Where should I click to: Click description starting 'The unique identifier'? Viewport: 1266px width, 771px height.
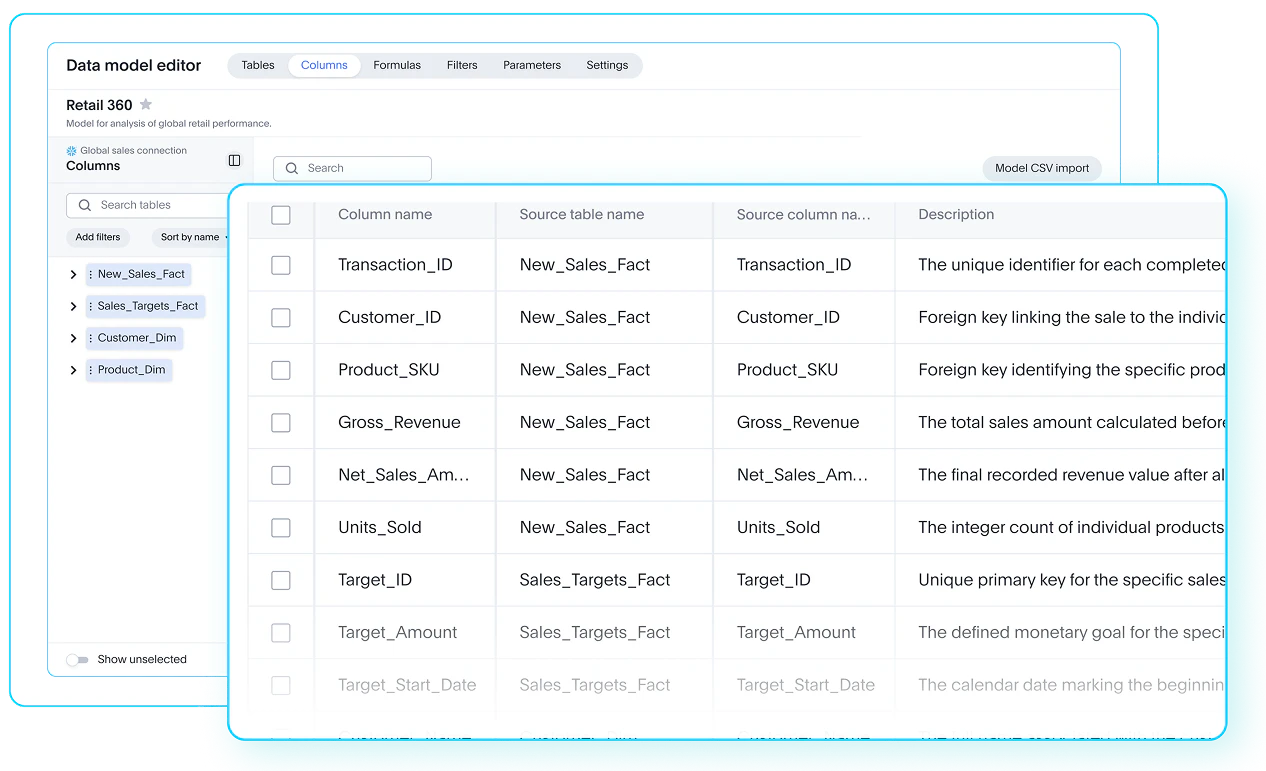1072,265
